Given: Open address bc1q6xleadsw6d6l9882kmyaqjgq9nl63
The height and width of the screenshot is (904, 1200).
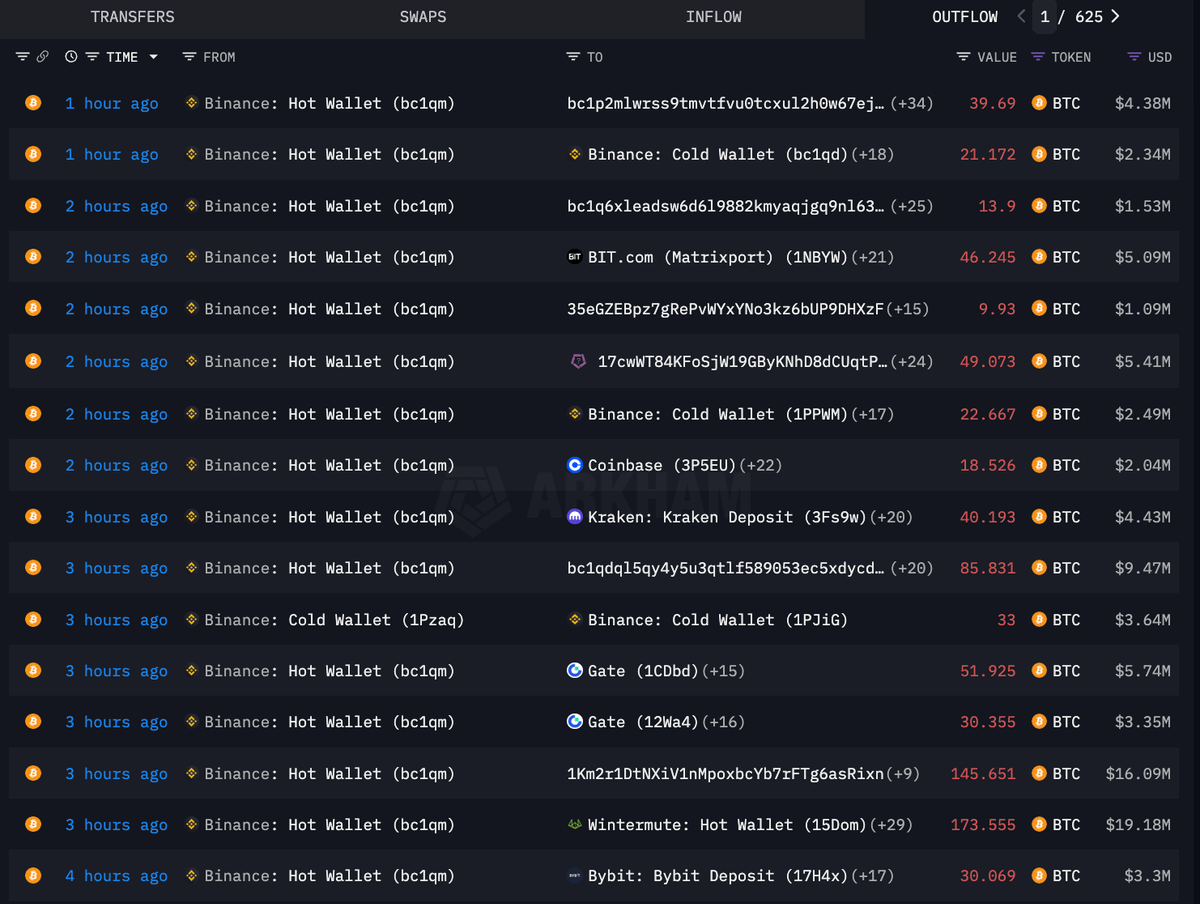Looking at the screenshot, I should [726, 206].
